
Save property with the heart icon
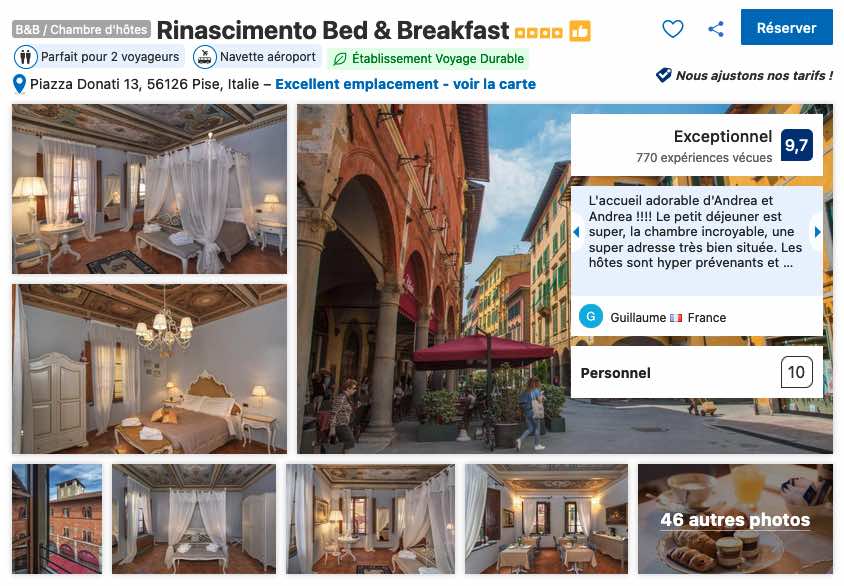672,29
